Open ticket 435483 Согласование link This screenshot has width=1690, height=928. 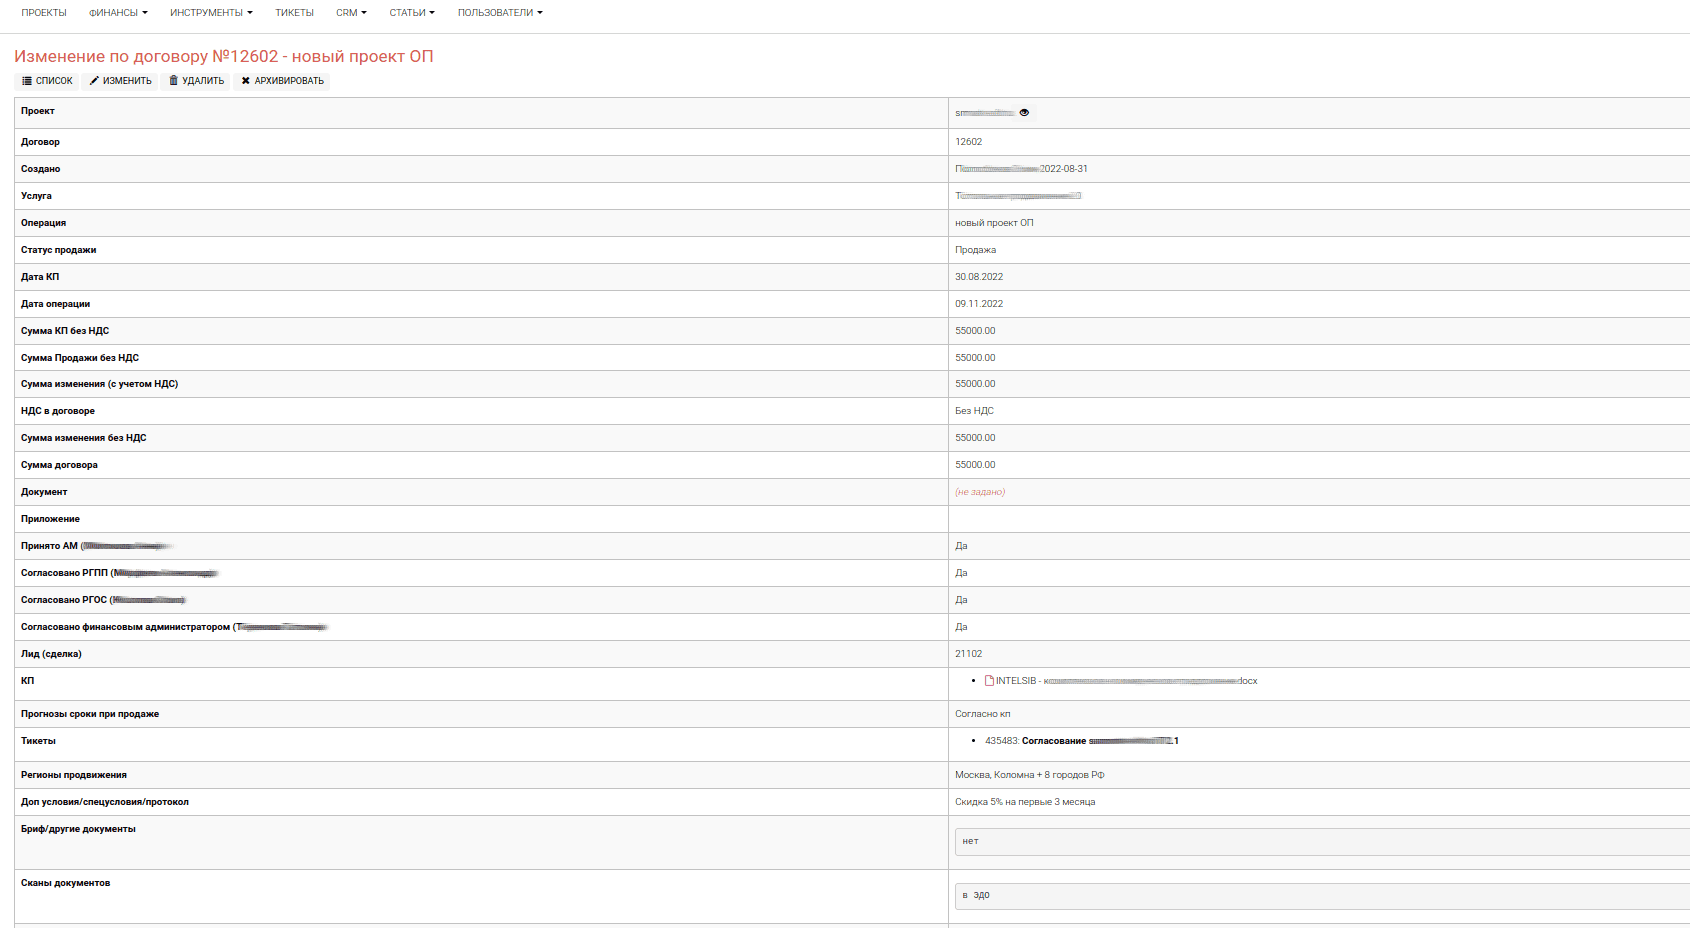pos(1081,741)
